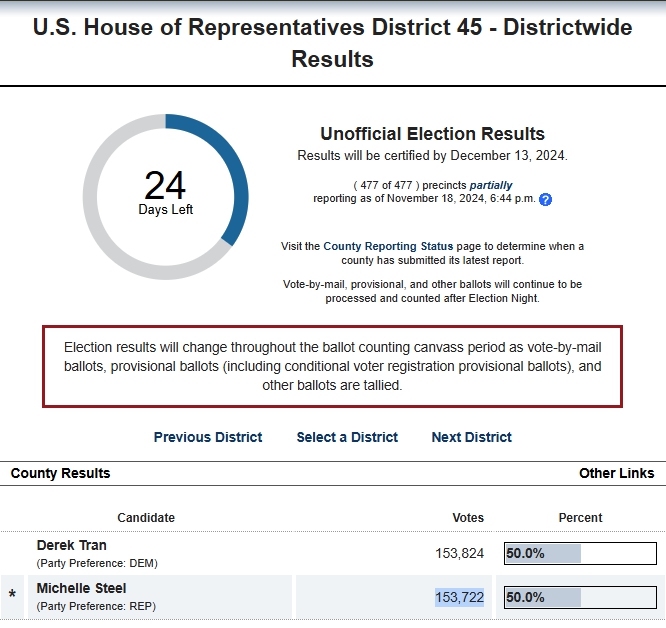Screen dimensions: 666x628
Task: Go to Next District
Action: 471,437
